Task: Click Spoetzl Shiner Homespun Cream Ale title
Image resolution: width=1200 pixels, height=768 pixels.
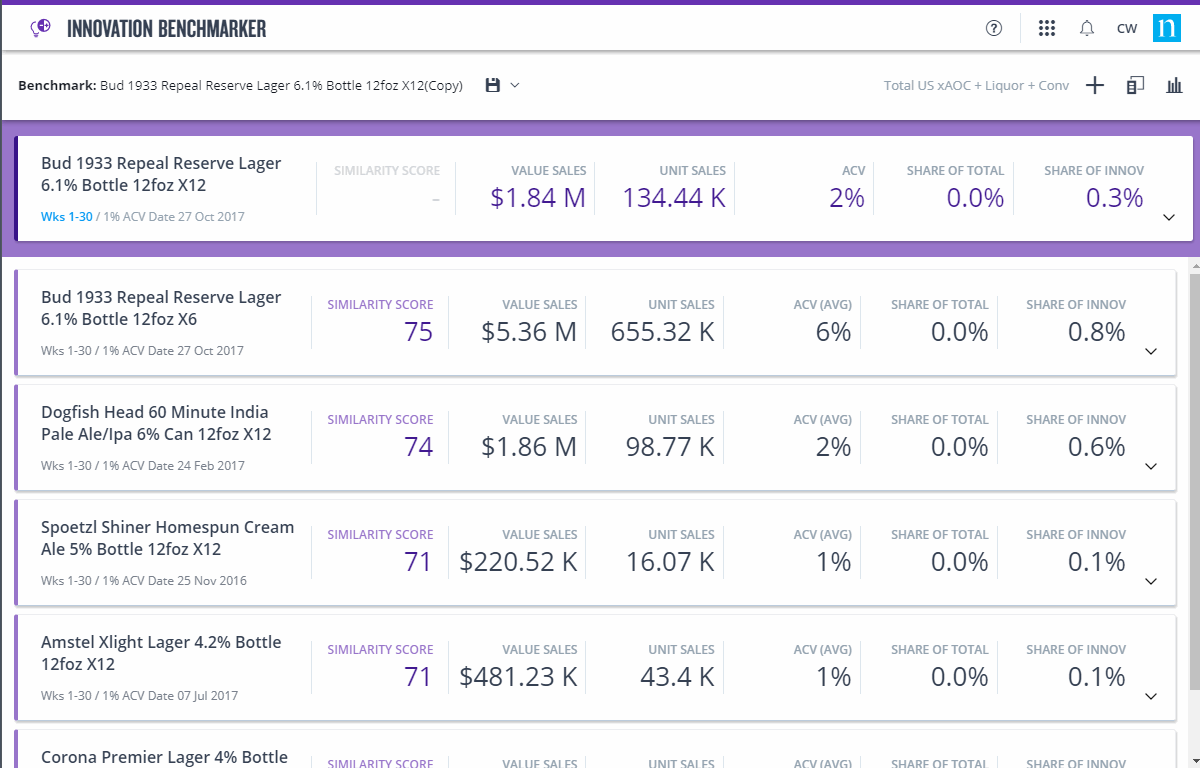Action: tap(168, 538)
